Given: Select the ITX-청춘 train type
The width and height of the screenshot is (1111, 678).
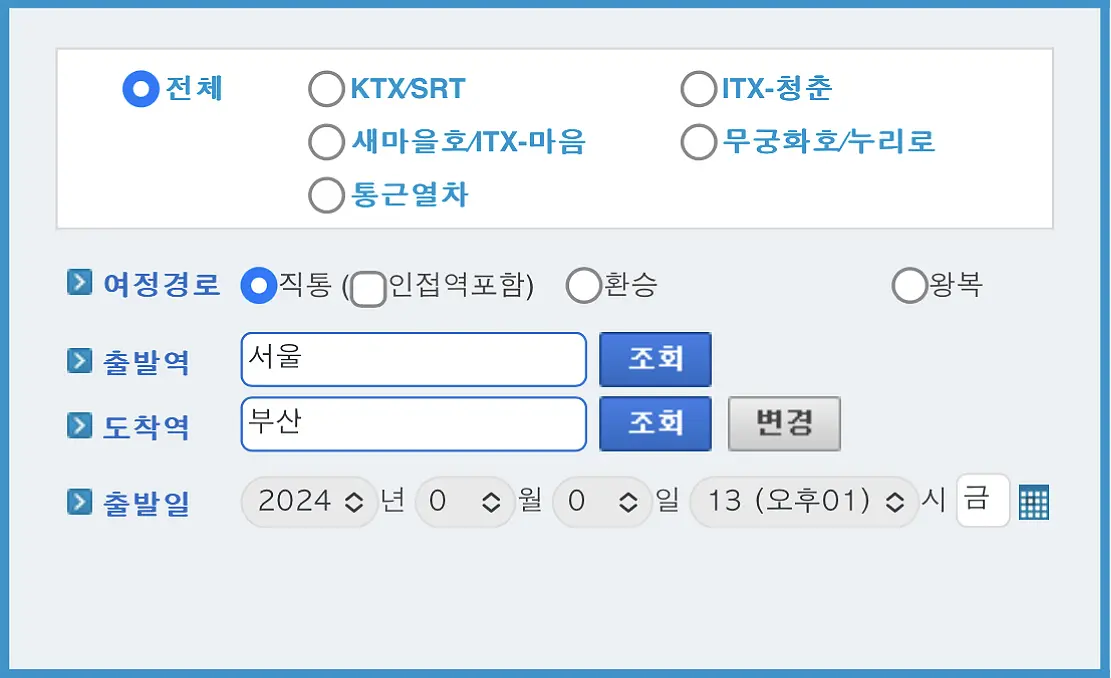Looking at the screenshot, I should coord(697,88).
